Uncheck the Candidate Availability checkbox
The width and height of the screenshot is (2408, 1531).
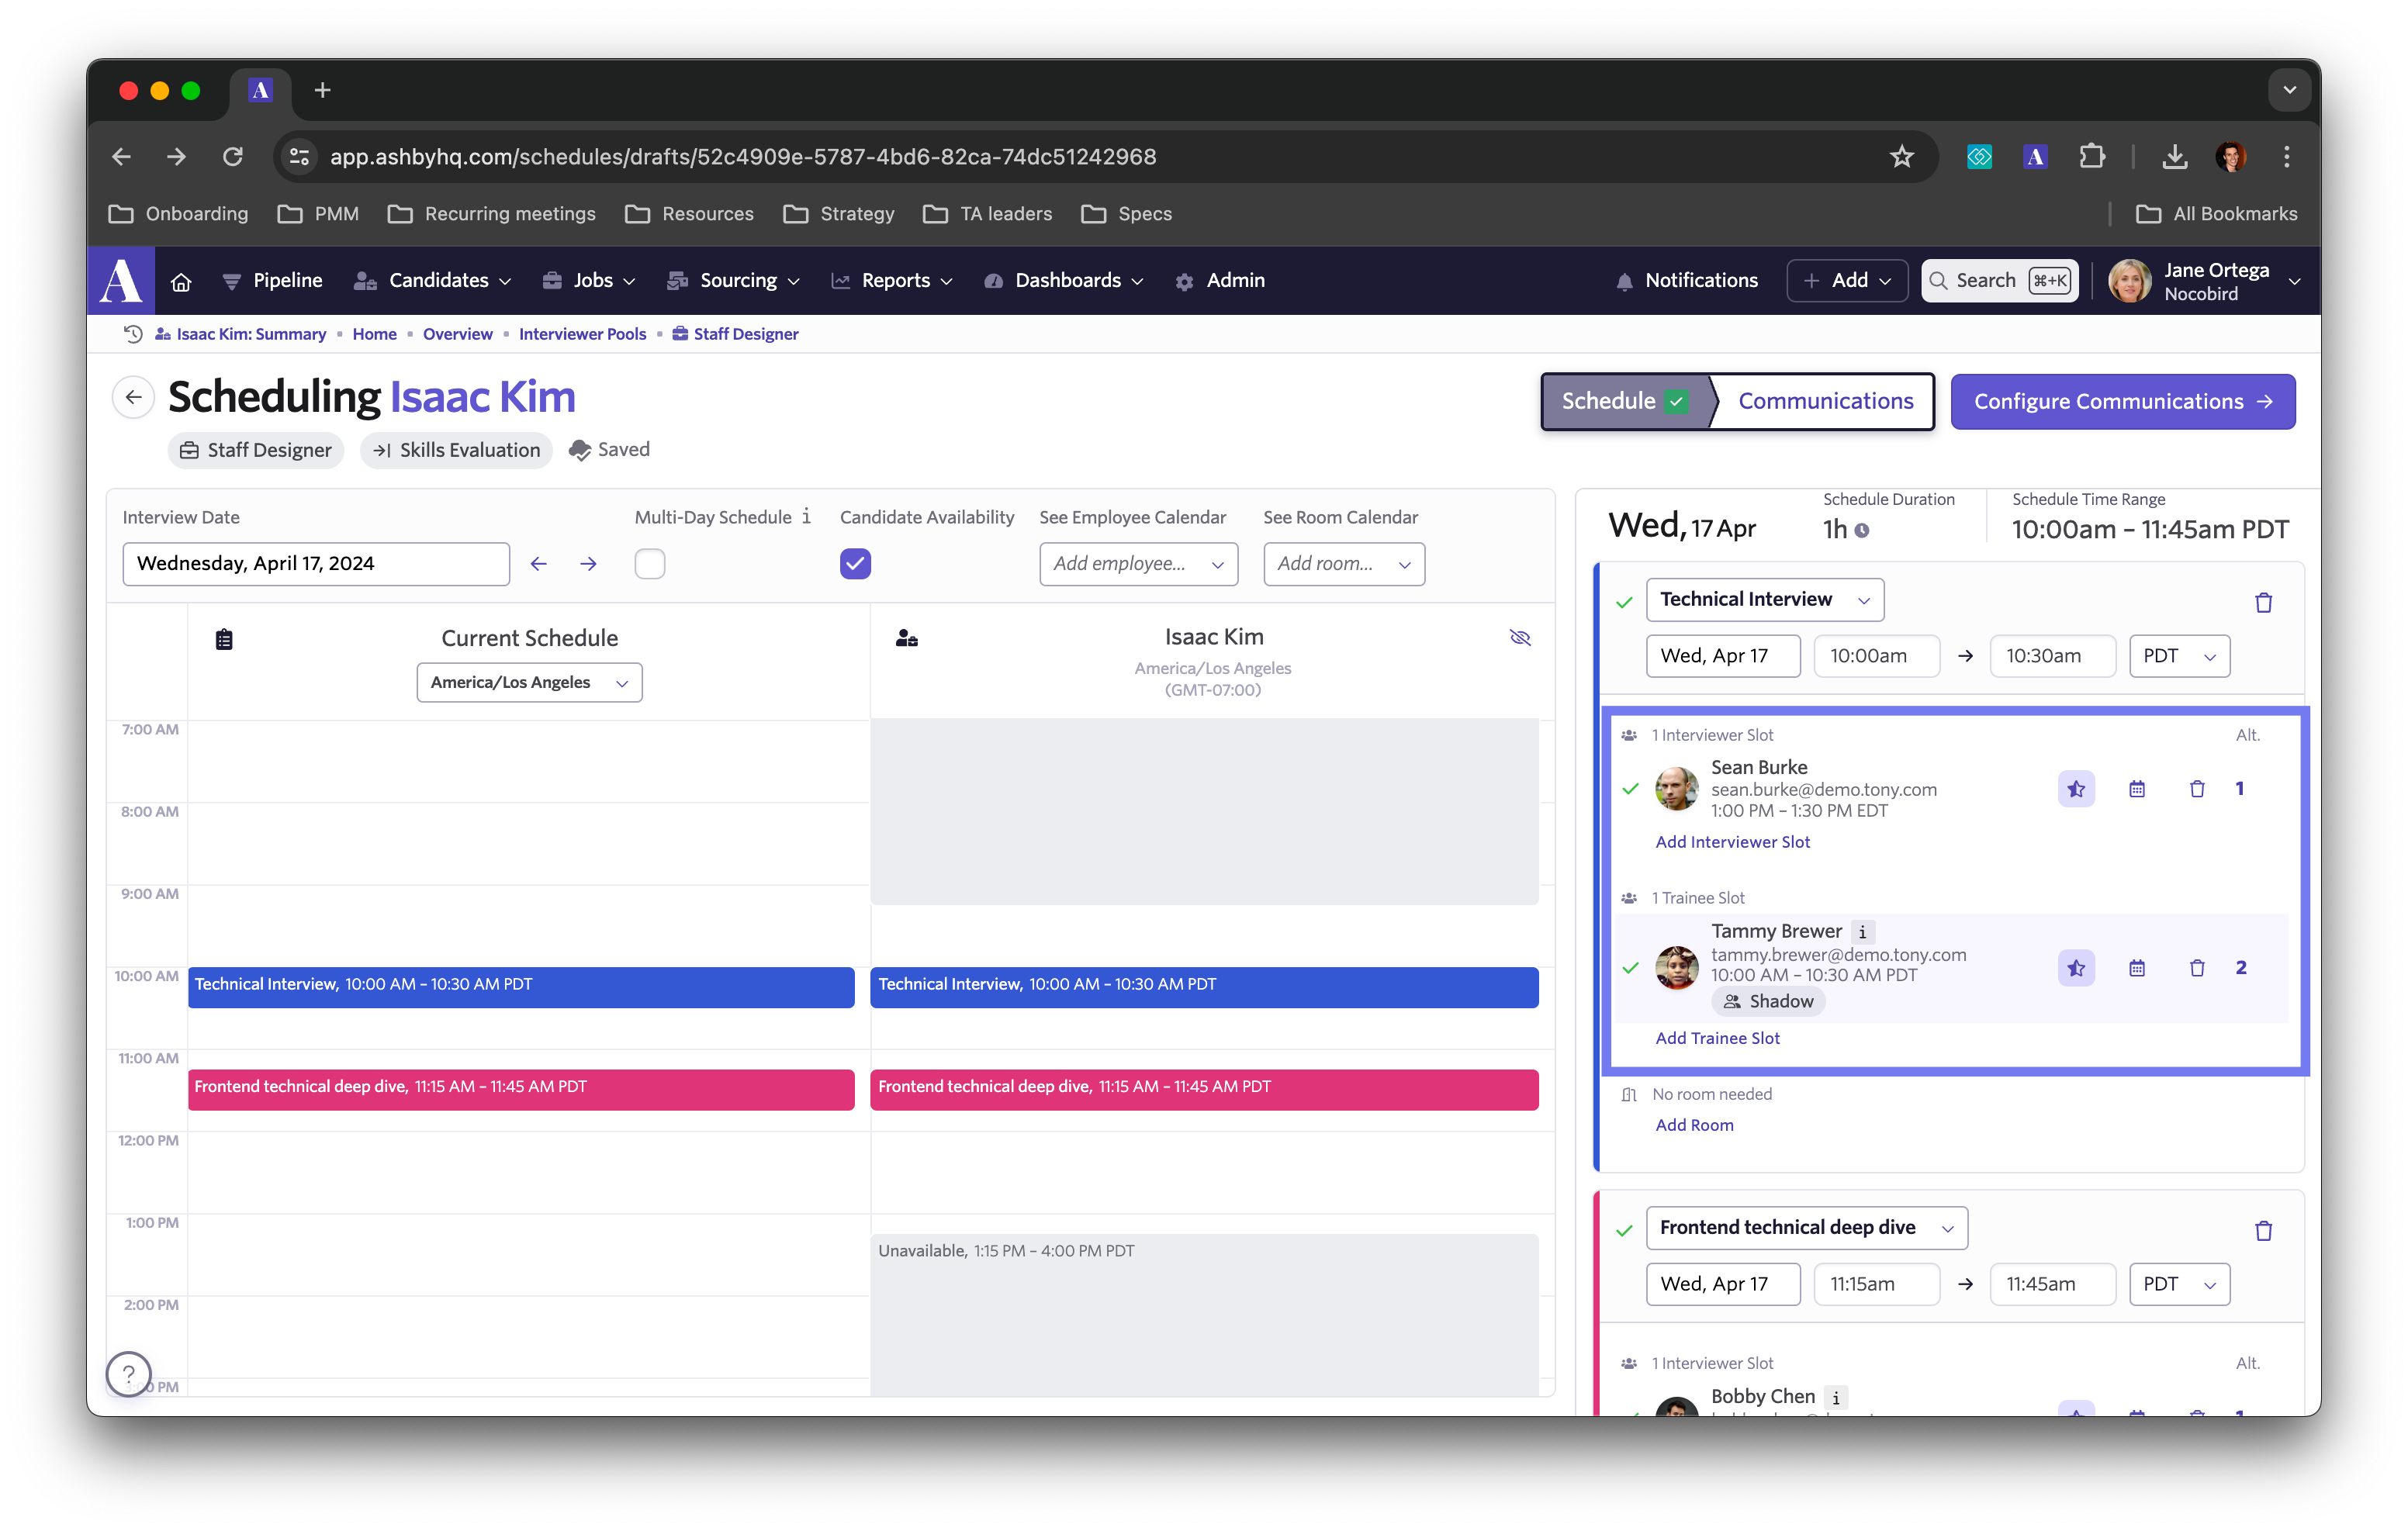click(x=855, y=564)
